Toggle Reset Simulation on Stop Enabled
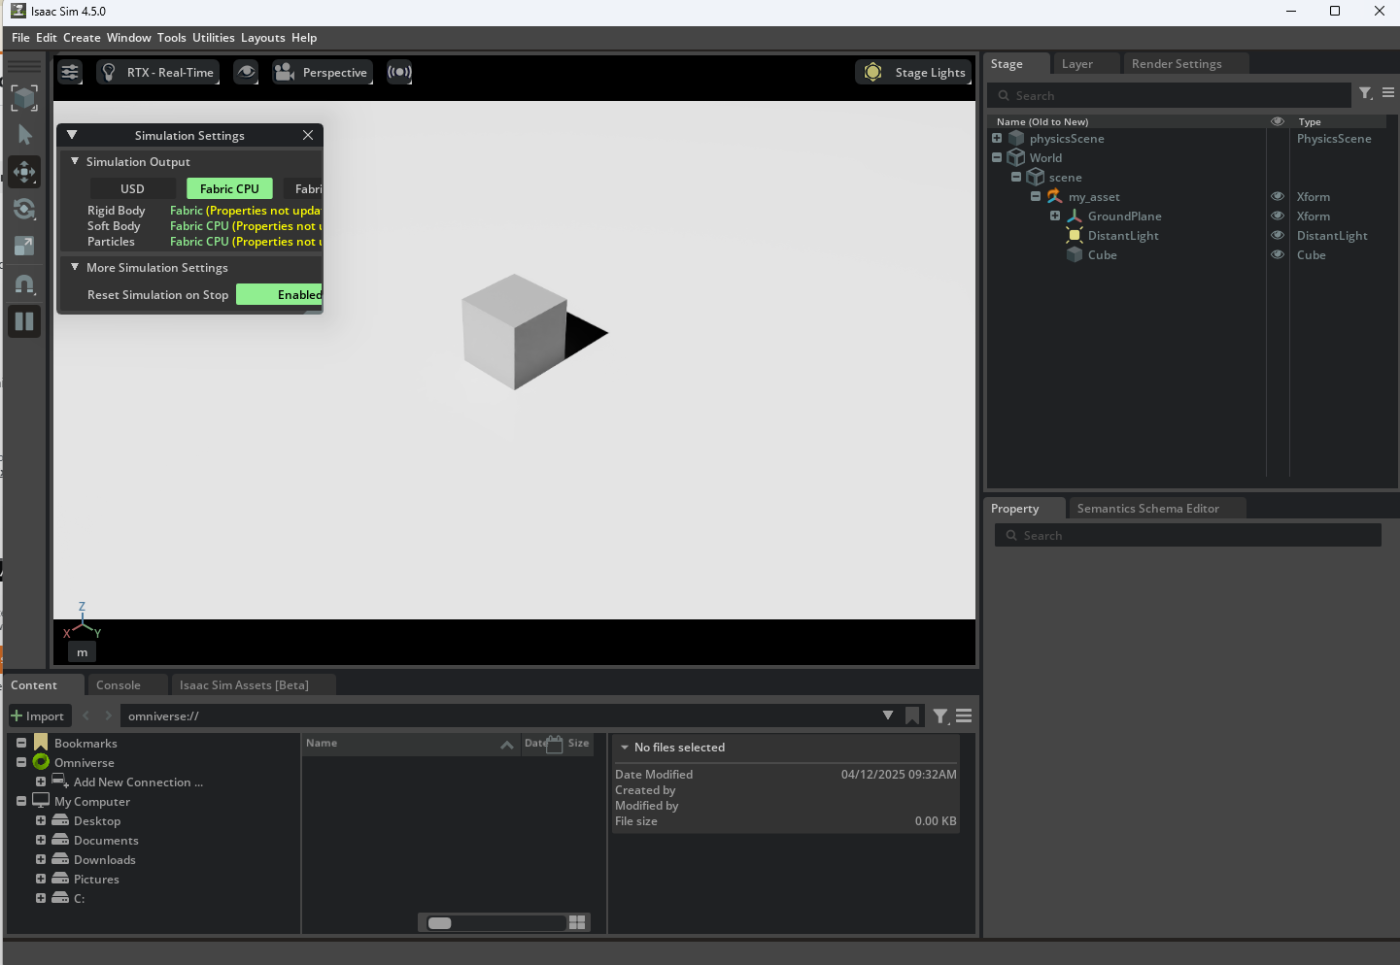The width and height of the screenshot is (1400, 965). [279, 295]
